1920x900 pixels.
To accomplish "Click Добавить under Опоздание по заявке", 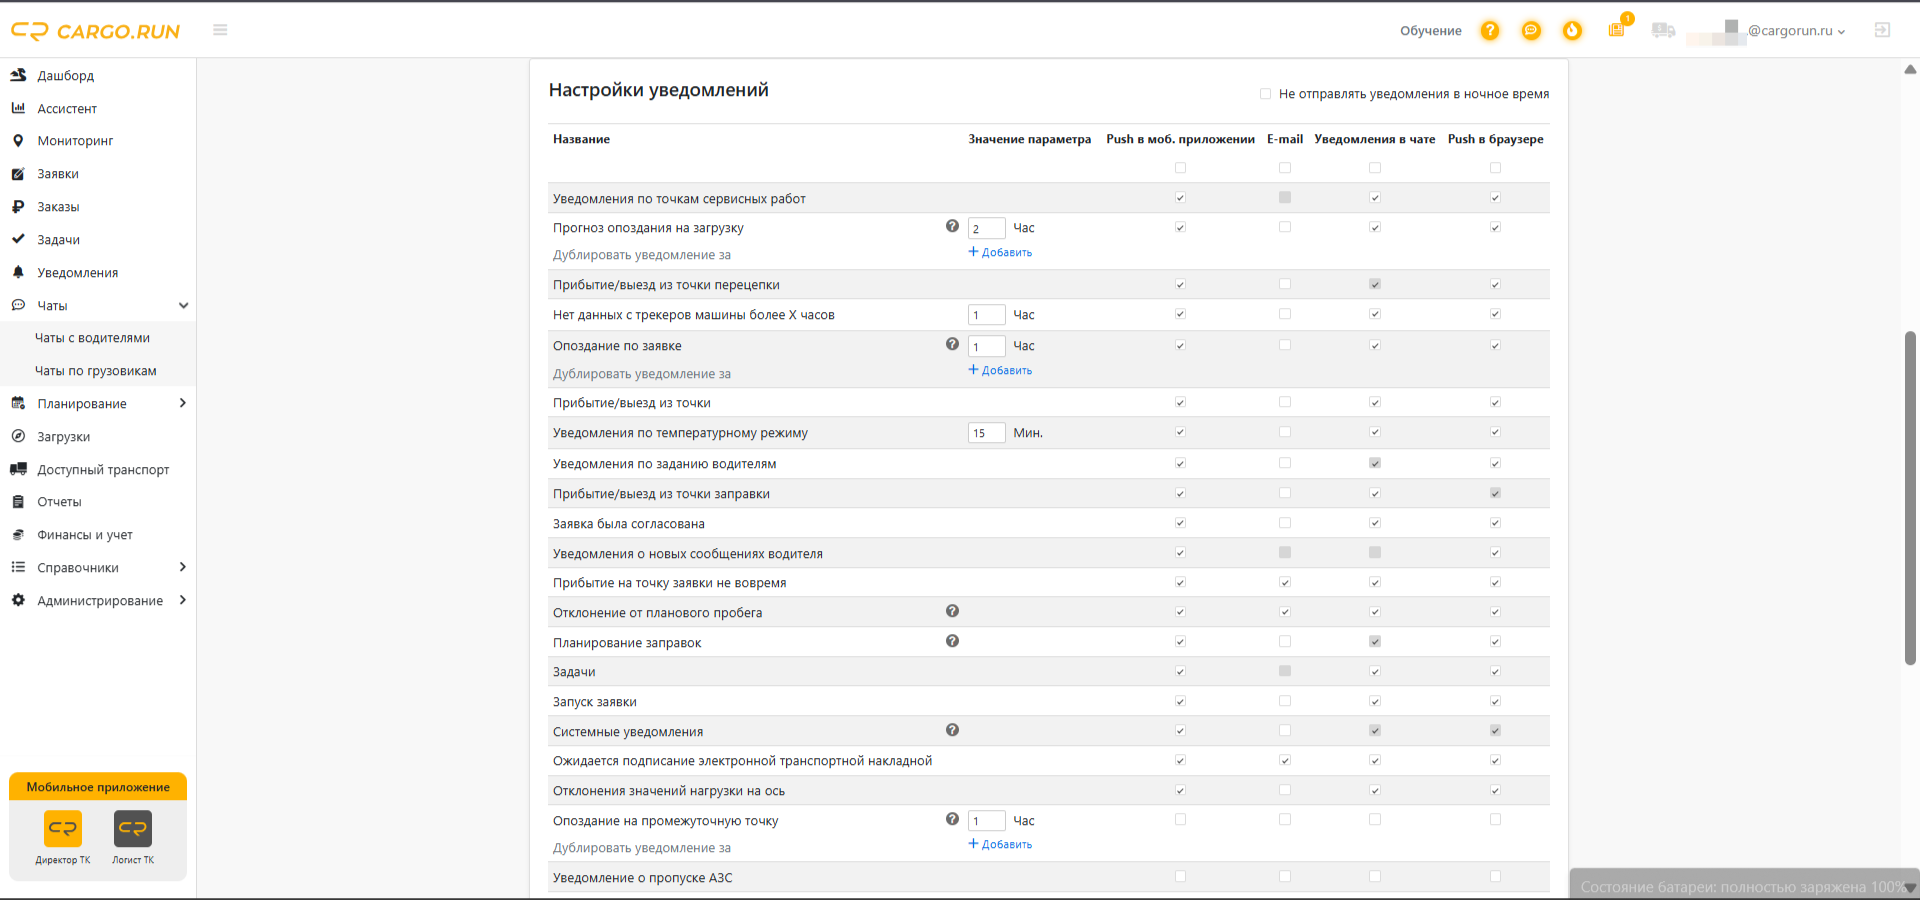I will [1000, 370].
